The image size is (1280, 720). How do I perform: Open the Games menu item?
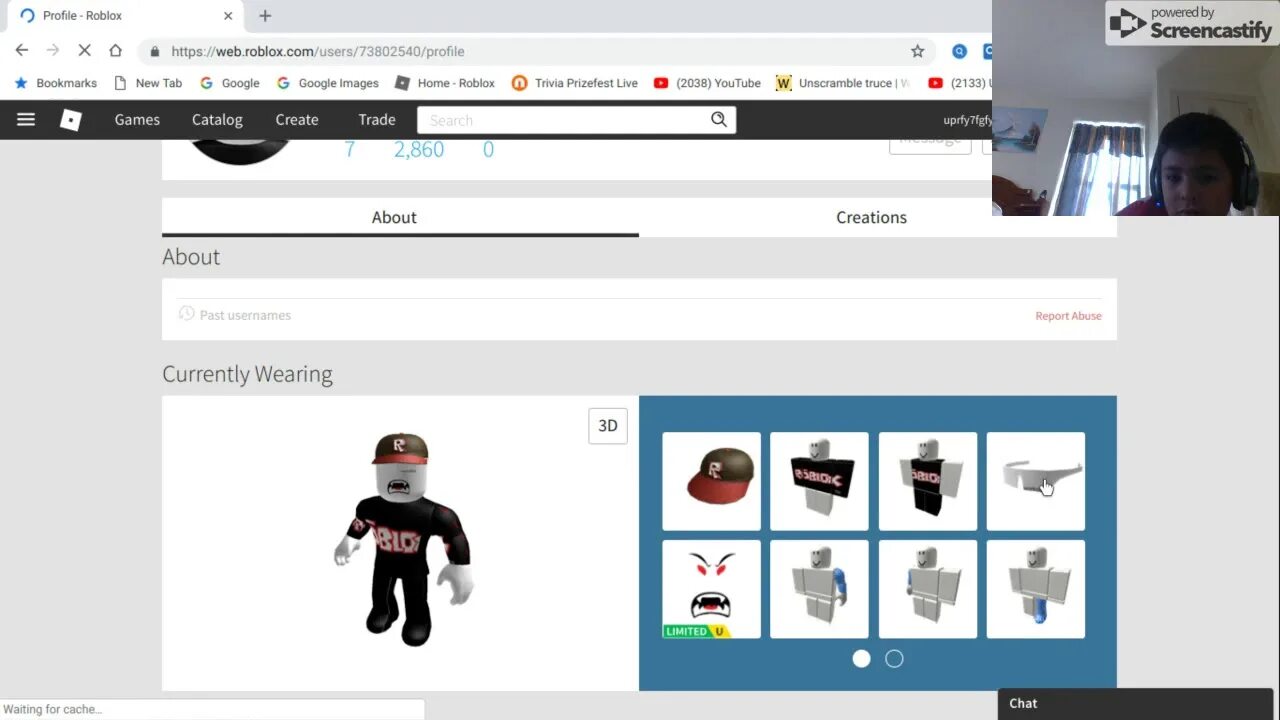click(137, 119)
